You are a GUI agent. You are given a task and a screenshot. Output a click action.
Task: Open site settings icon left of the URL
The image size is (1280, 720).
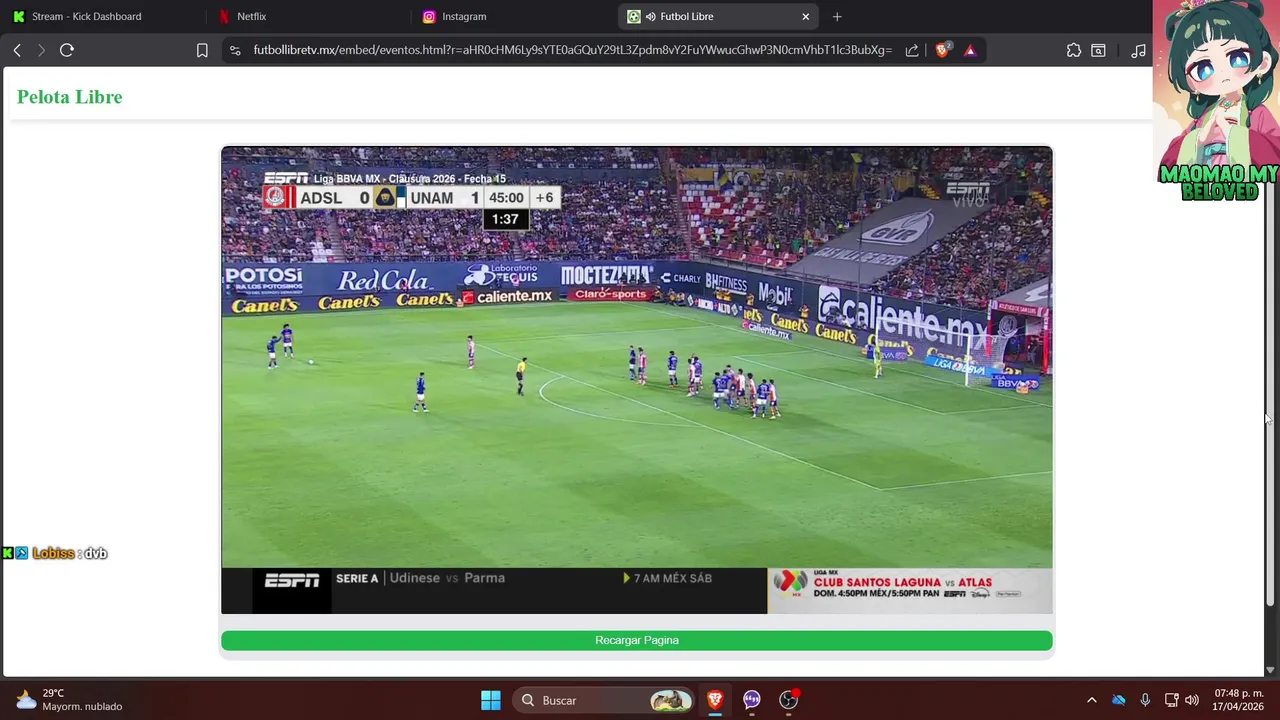coord(235,50)
